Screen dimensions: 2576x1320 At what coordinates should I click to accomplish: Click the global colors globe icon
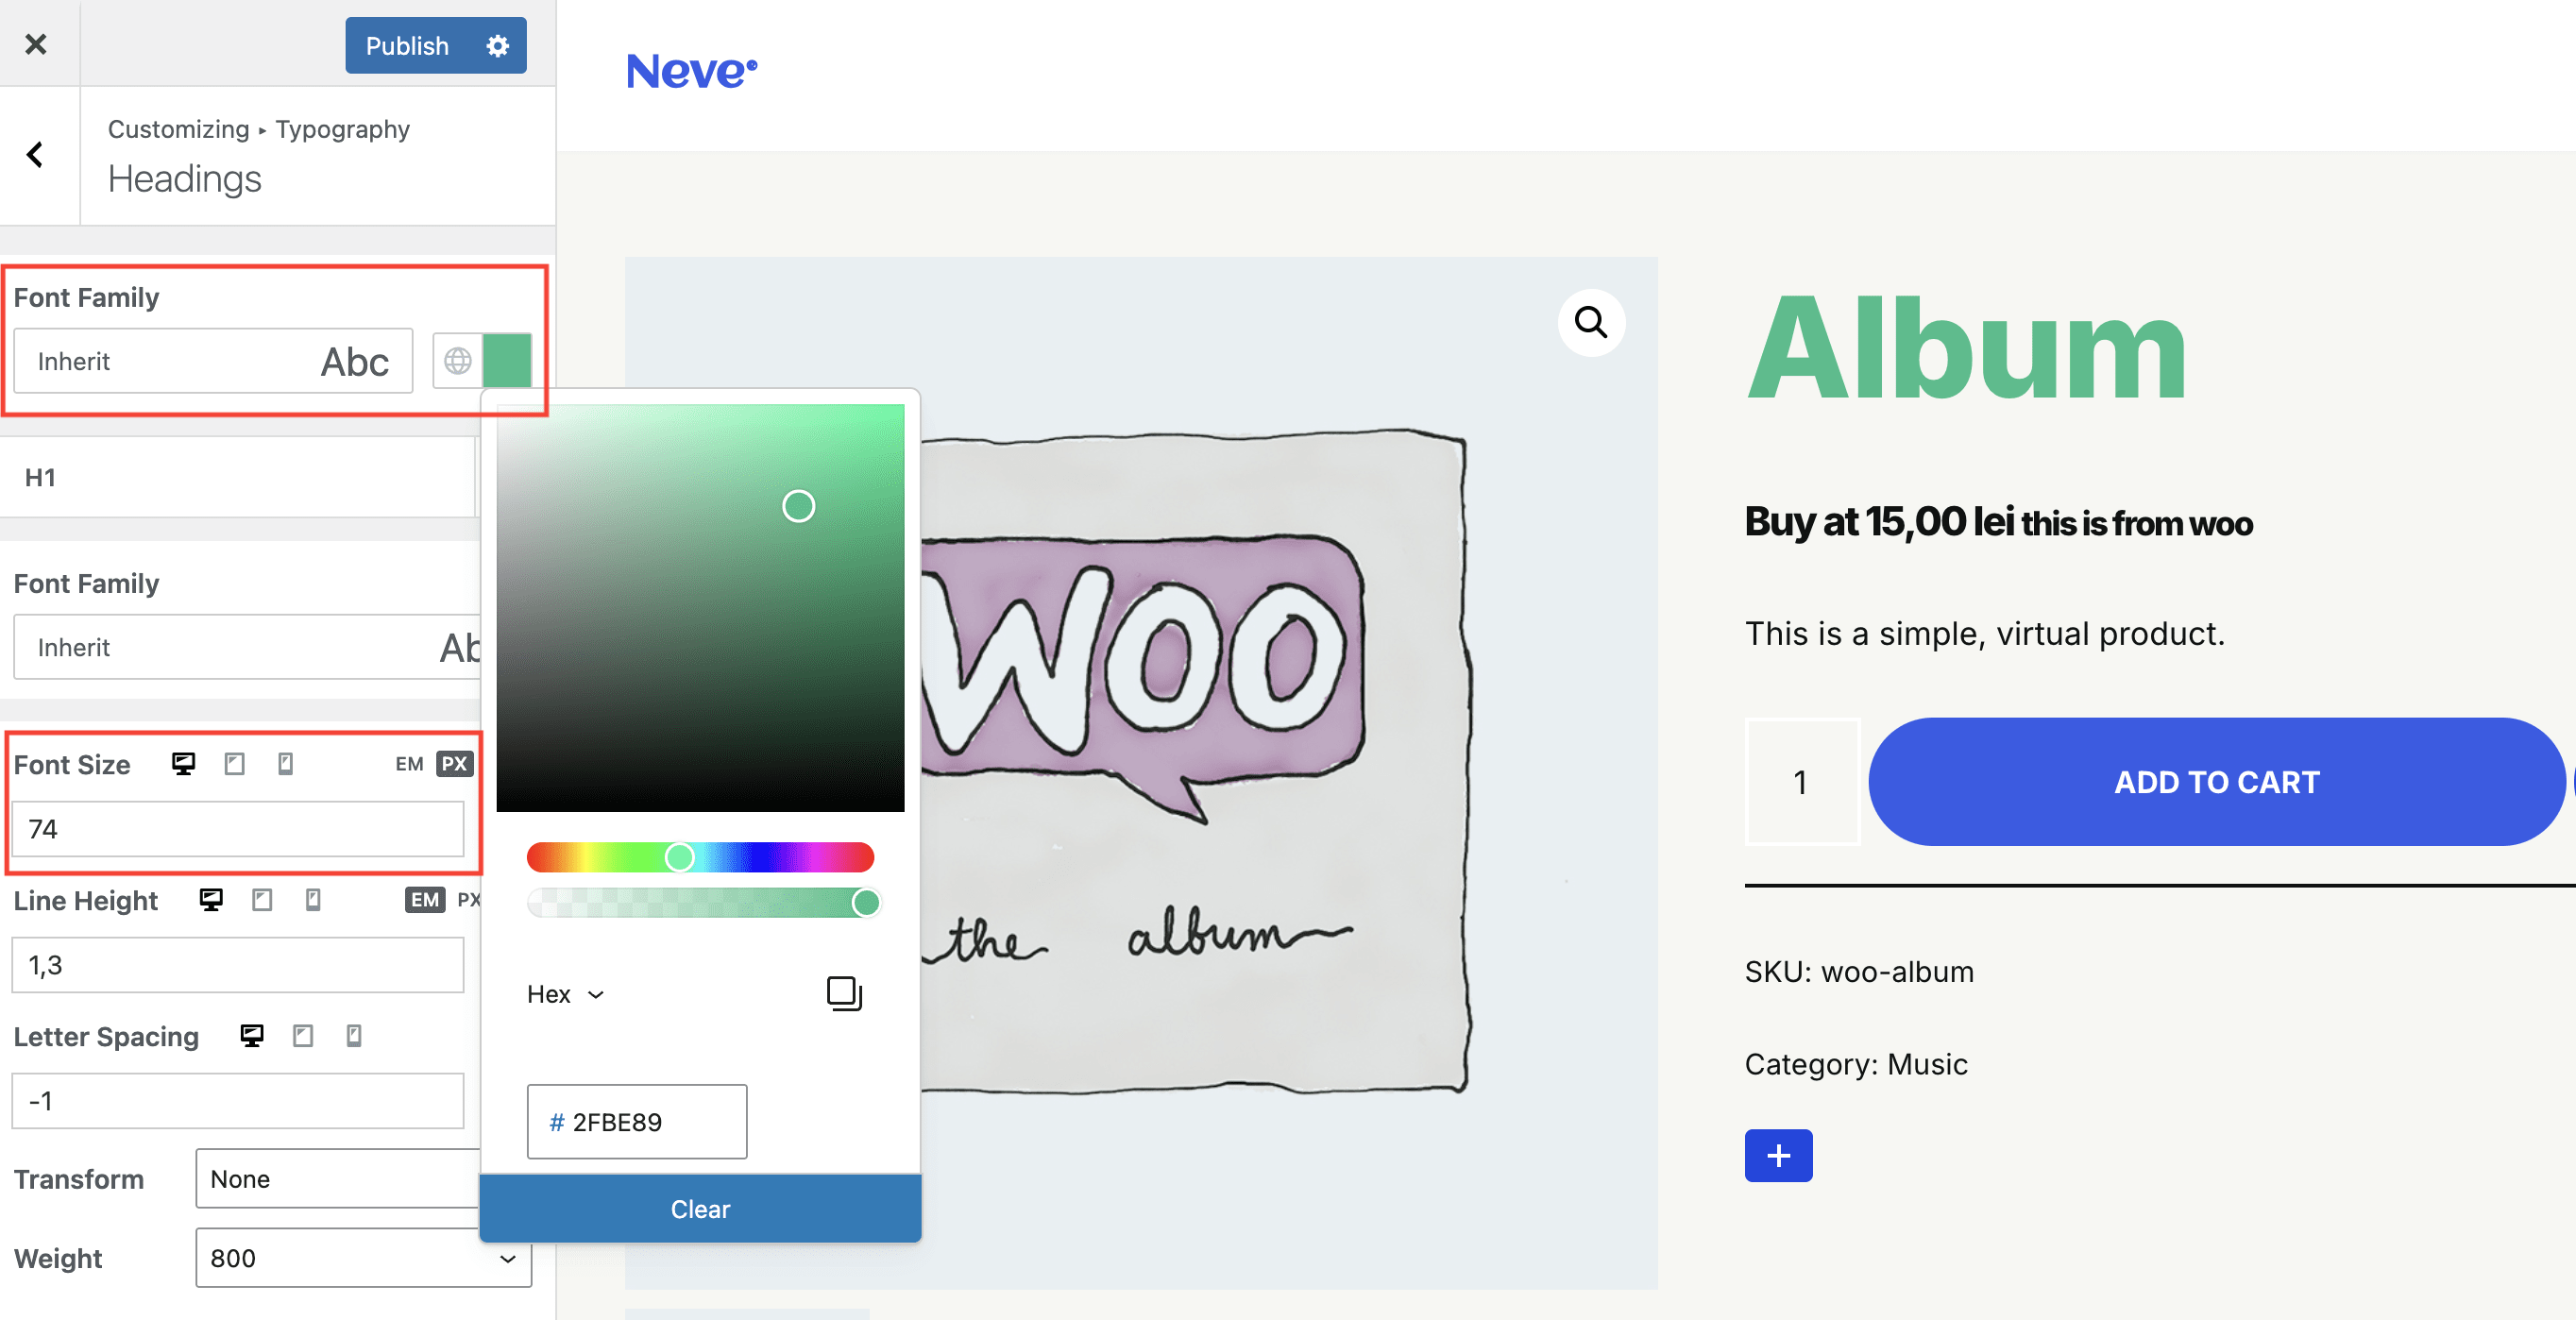(458, 361)
